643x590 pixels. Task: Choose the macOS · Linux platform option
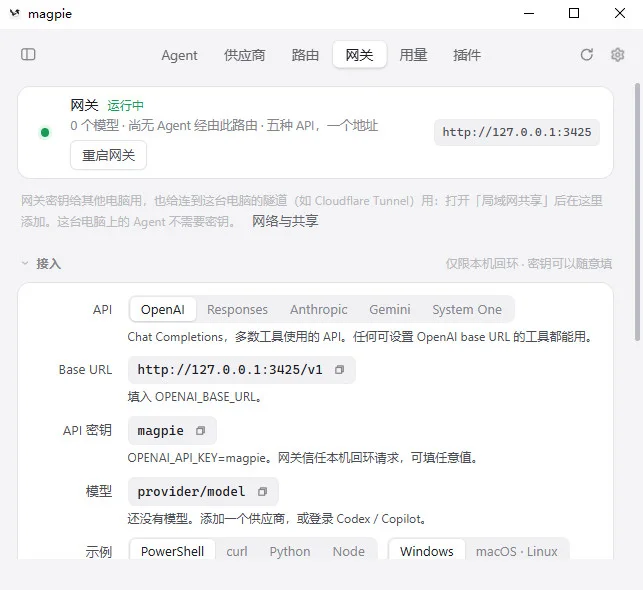(x=516, y=551)
